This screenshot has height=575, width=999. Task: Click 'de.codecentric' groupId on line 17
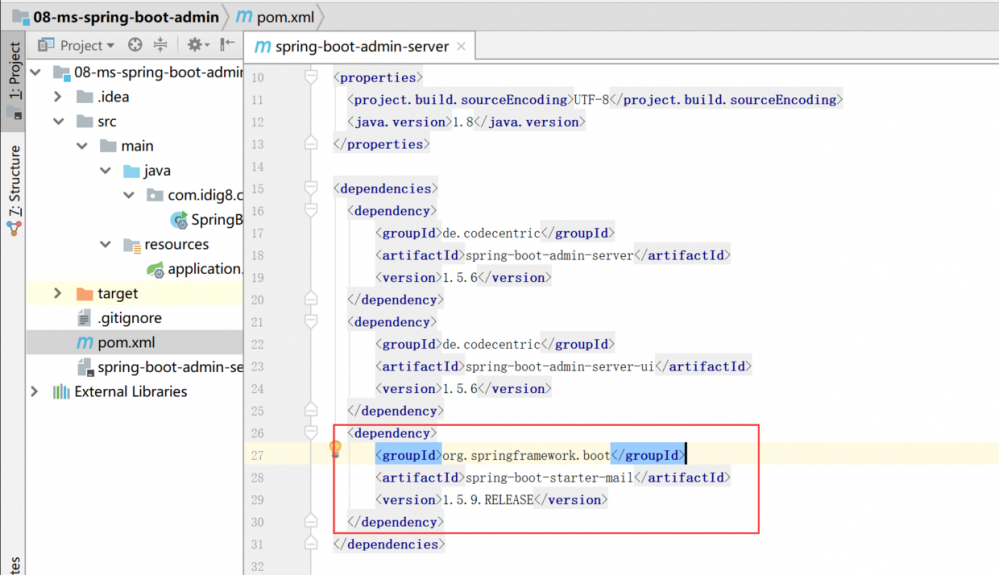[x=491, y=233]
